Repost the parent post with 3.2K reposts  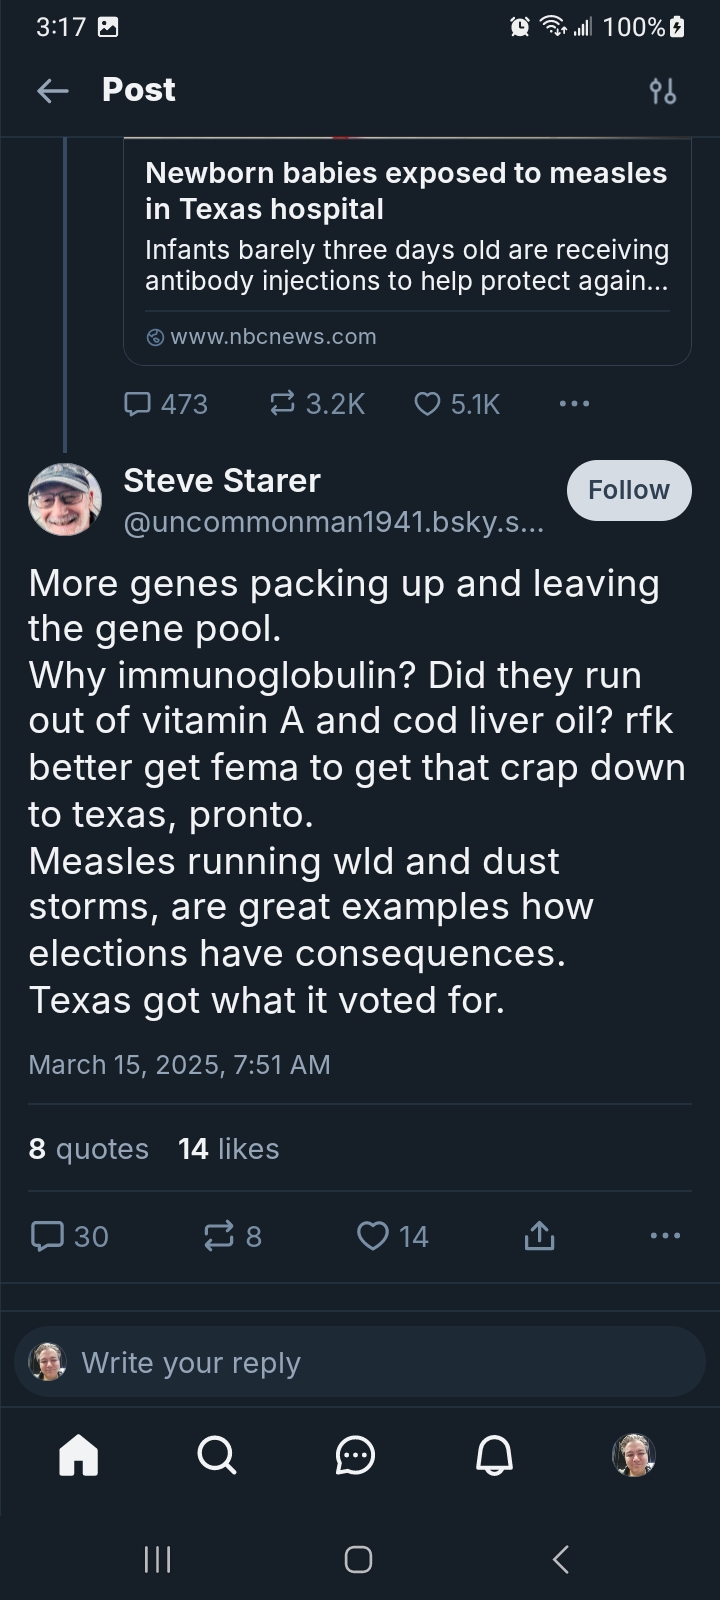(x=283, y=404)
